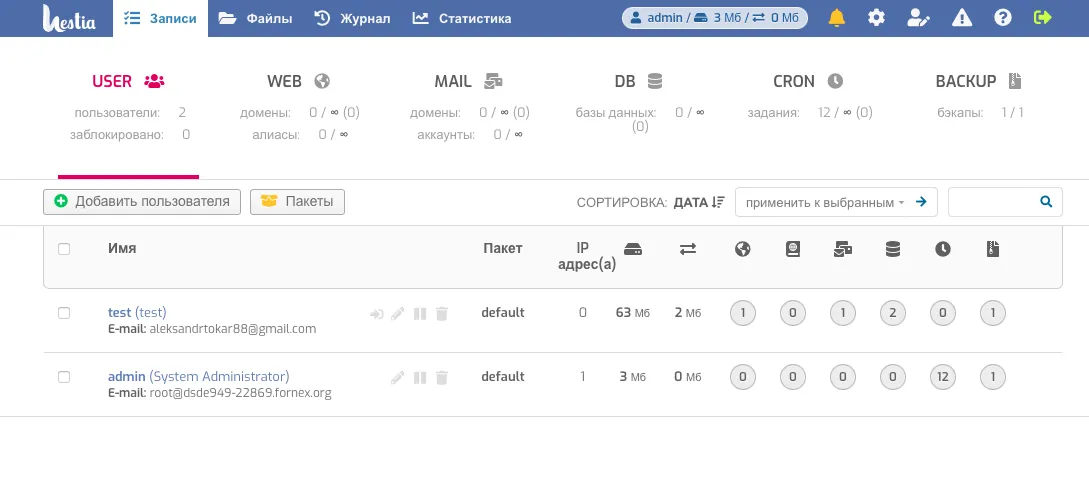Switch to the Файлы tab
Screen dimensions: 1089x503
tap(256, 18)
